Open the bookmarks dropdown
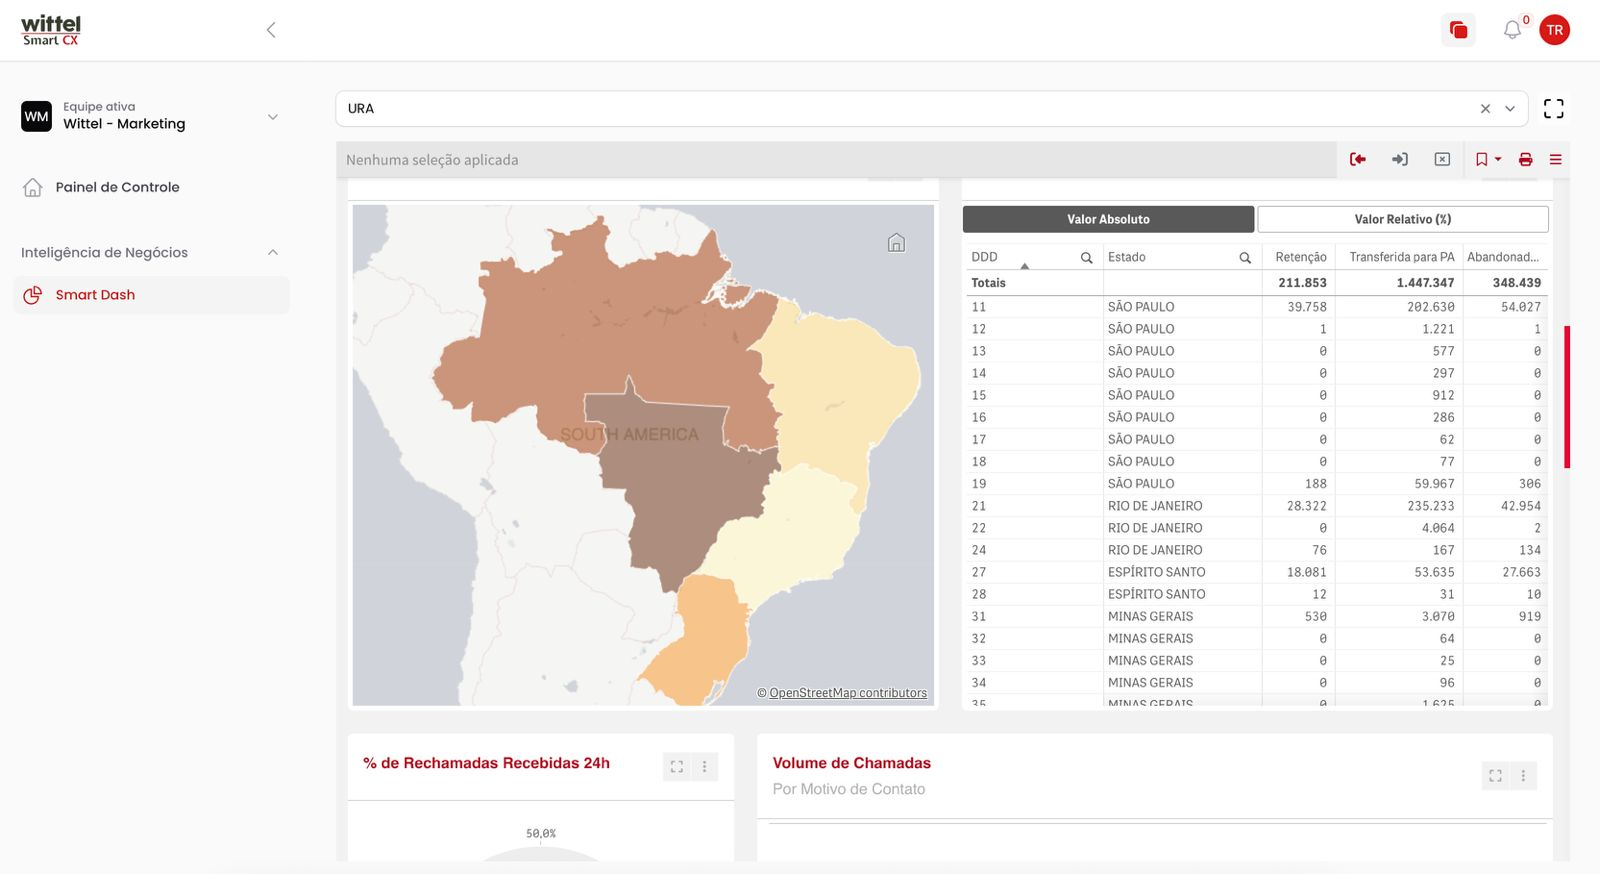Screen dimensions: 1600x874 pyautogui.click(x=1487, y=159)
